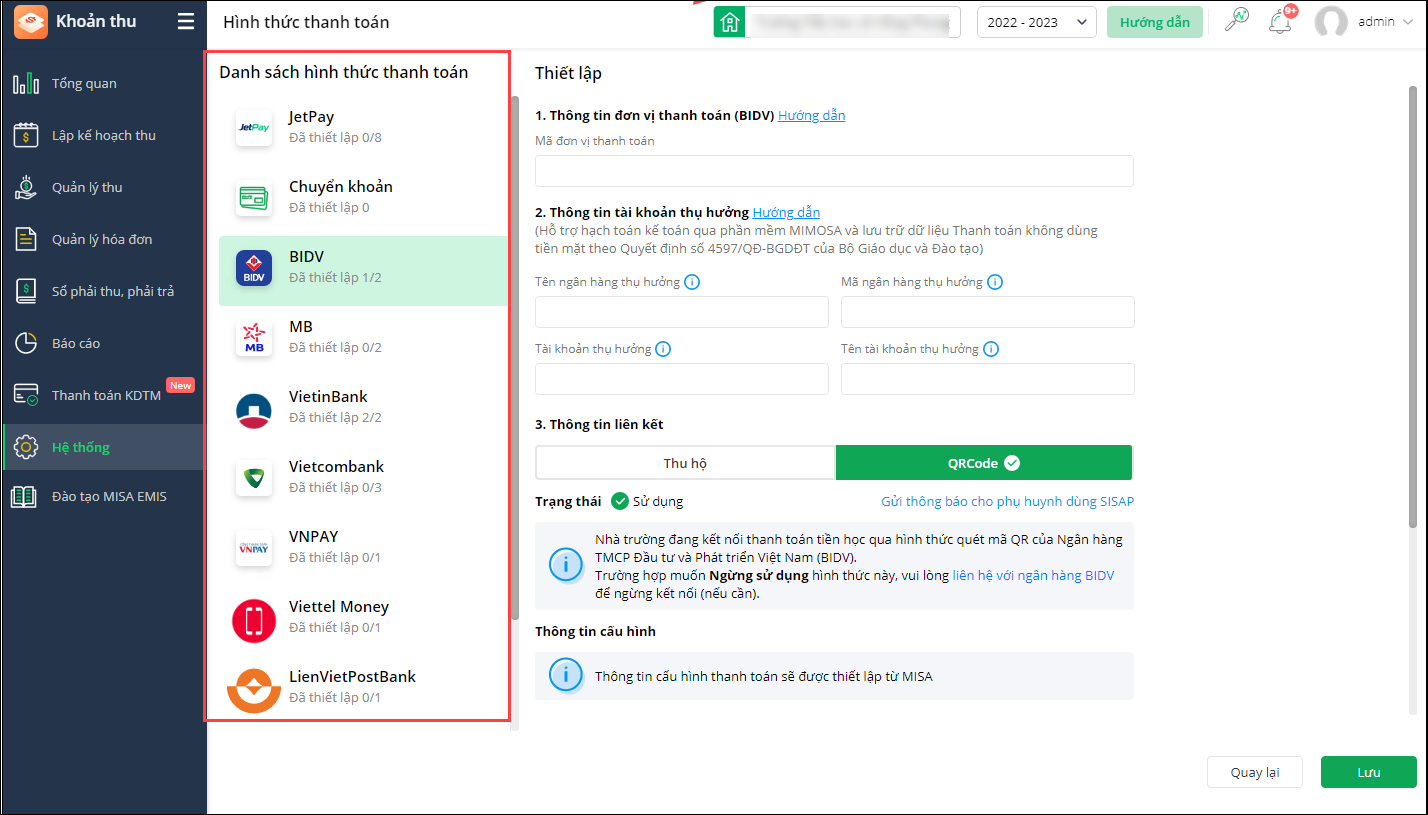Click the Khoản thu app logo
This screenshot has height=815, width=1428.
pos(31,22)
